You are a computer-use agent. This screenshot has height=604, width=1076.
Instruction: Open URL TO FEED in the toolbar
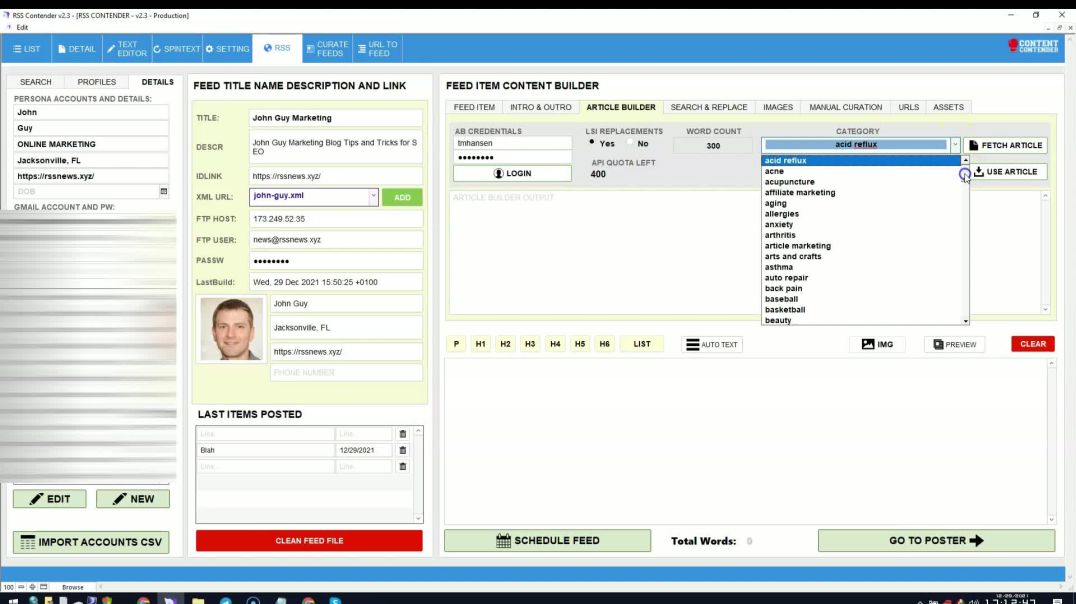point(377,49)
